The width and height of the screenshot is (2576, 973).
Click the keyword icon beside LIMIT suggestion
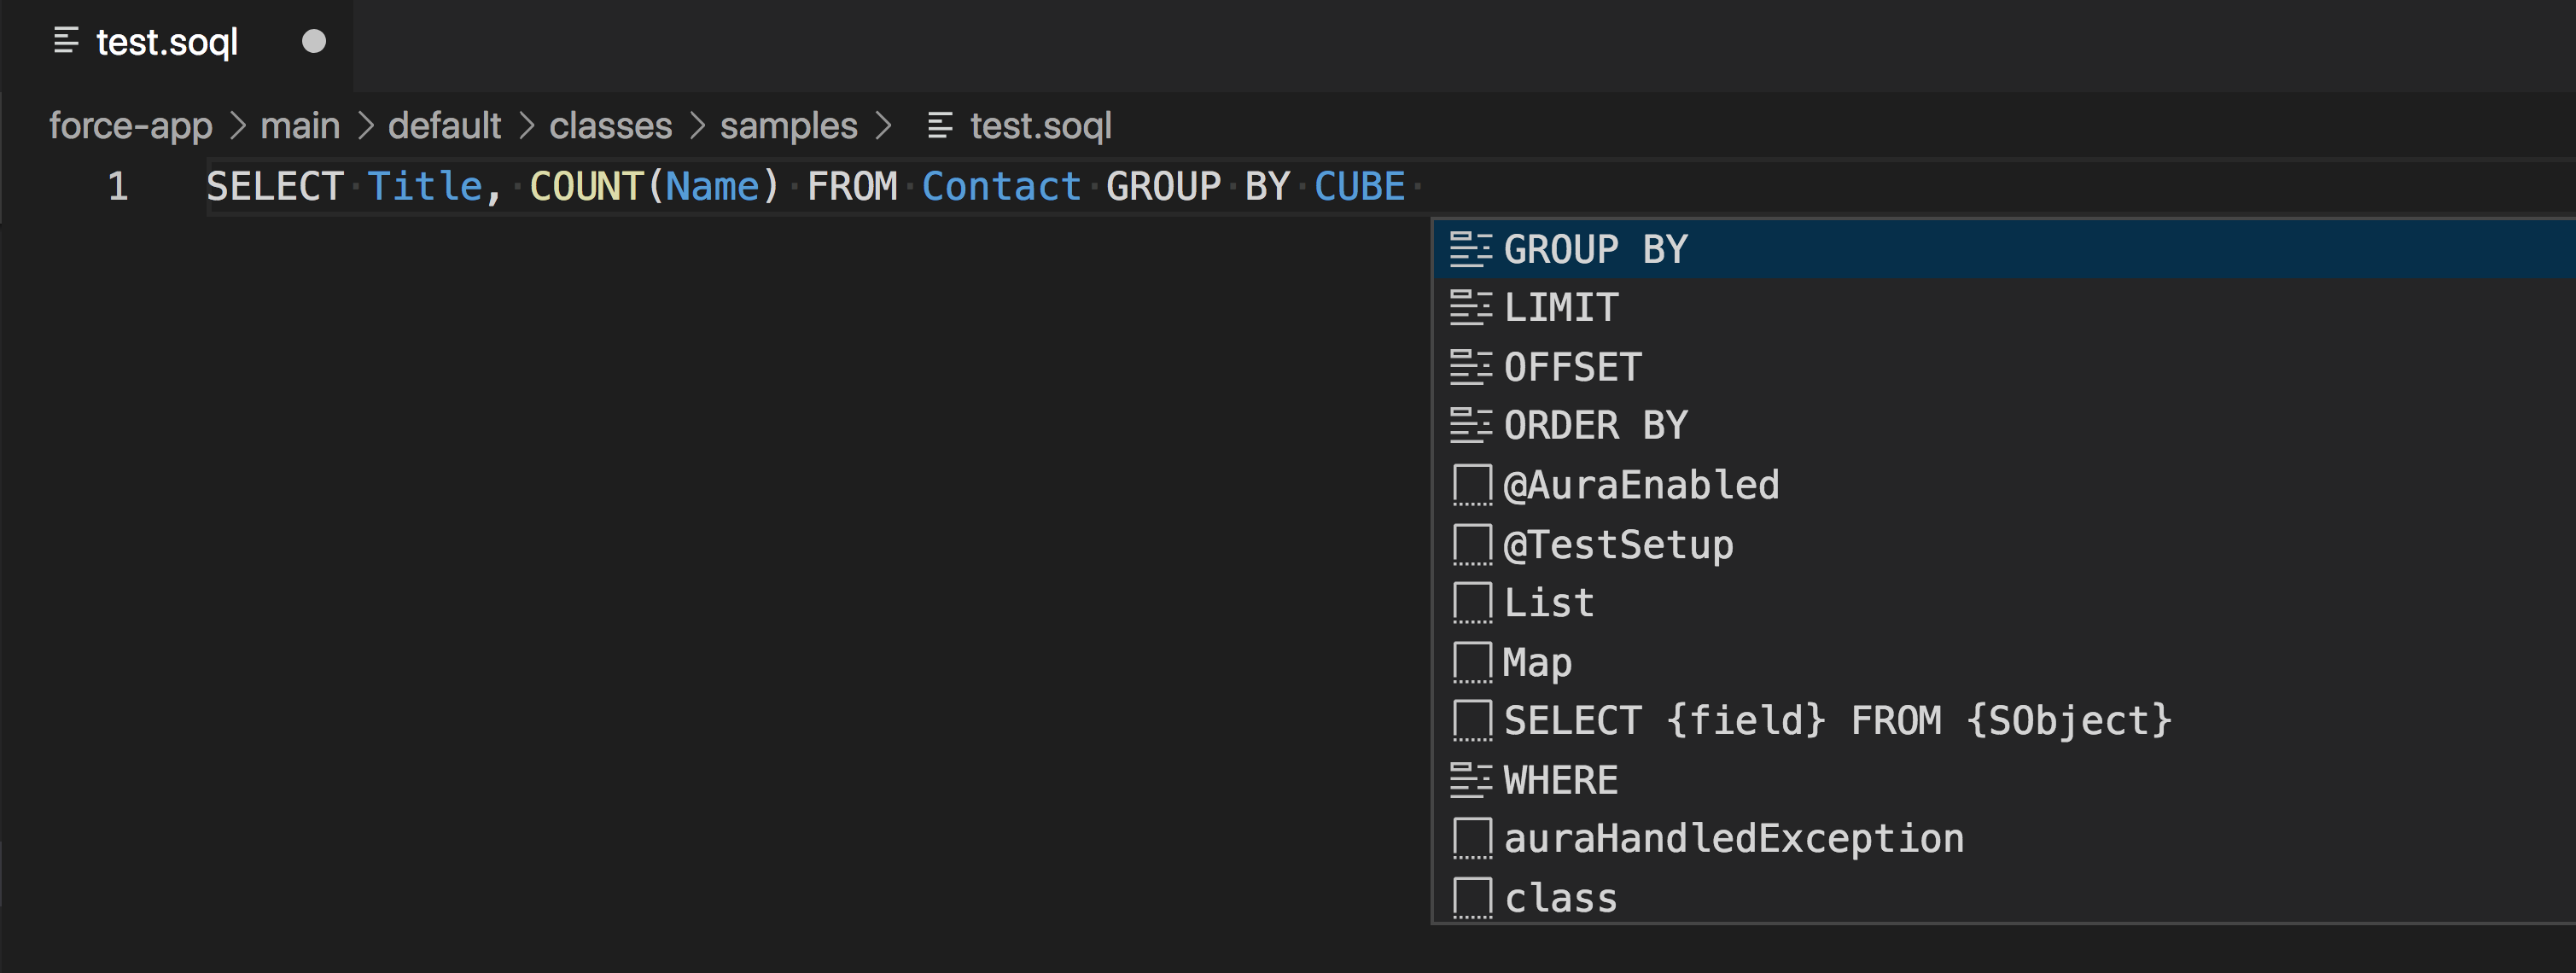(x=1471, y=307)
